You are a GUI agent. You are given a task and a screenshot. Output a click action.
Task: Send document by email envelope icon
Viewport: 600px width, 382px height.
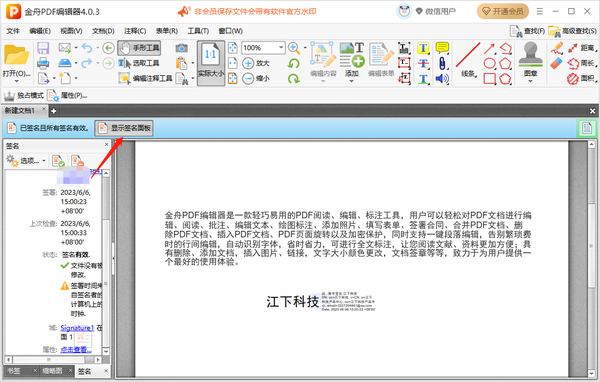coord(65,48)
